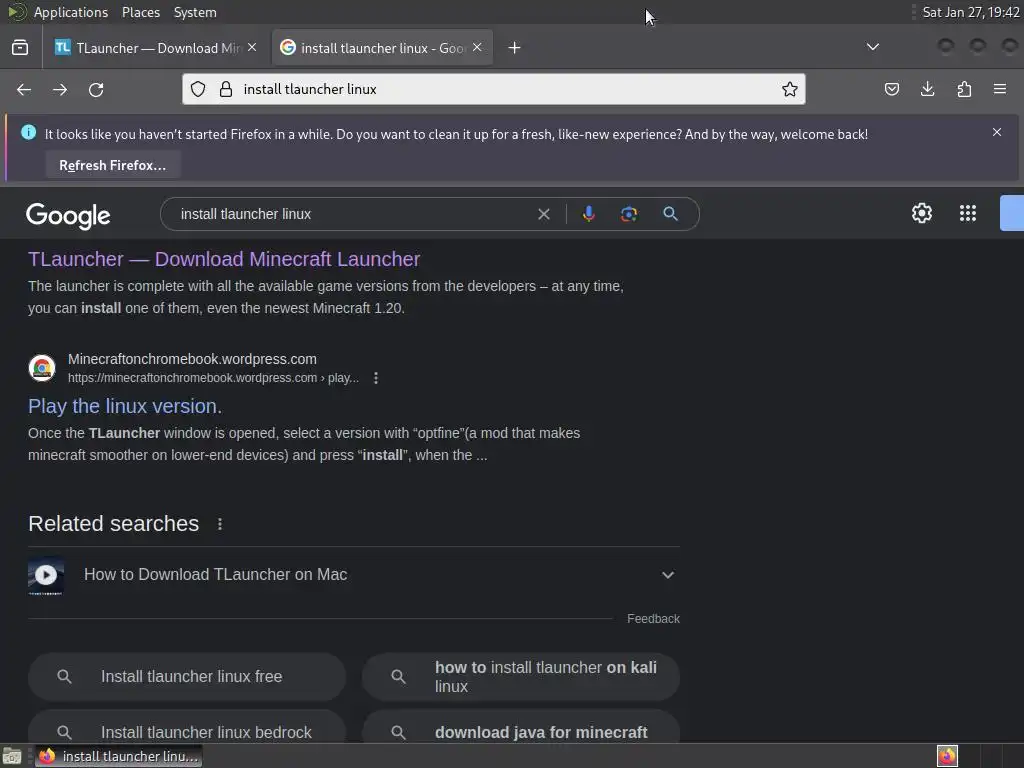Go forward to the next page

[60, 89]
